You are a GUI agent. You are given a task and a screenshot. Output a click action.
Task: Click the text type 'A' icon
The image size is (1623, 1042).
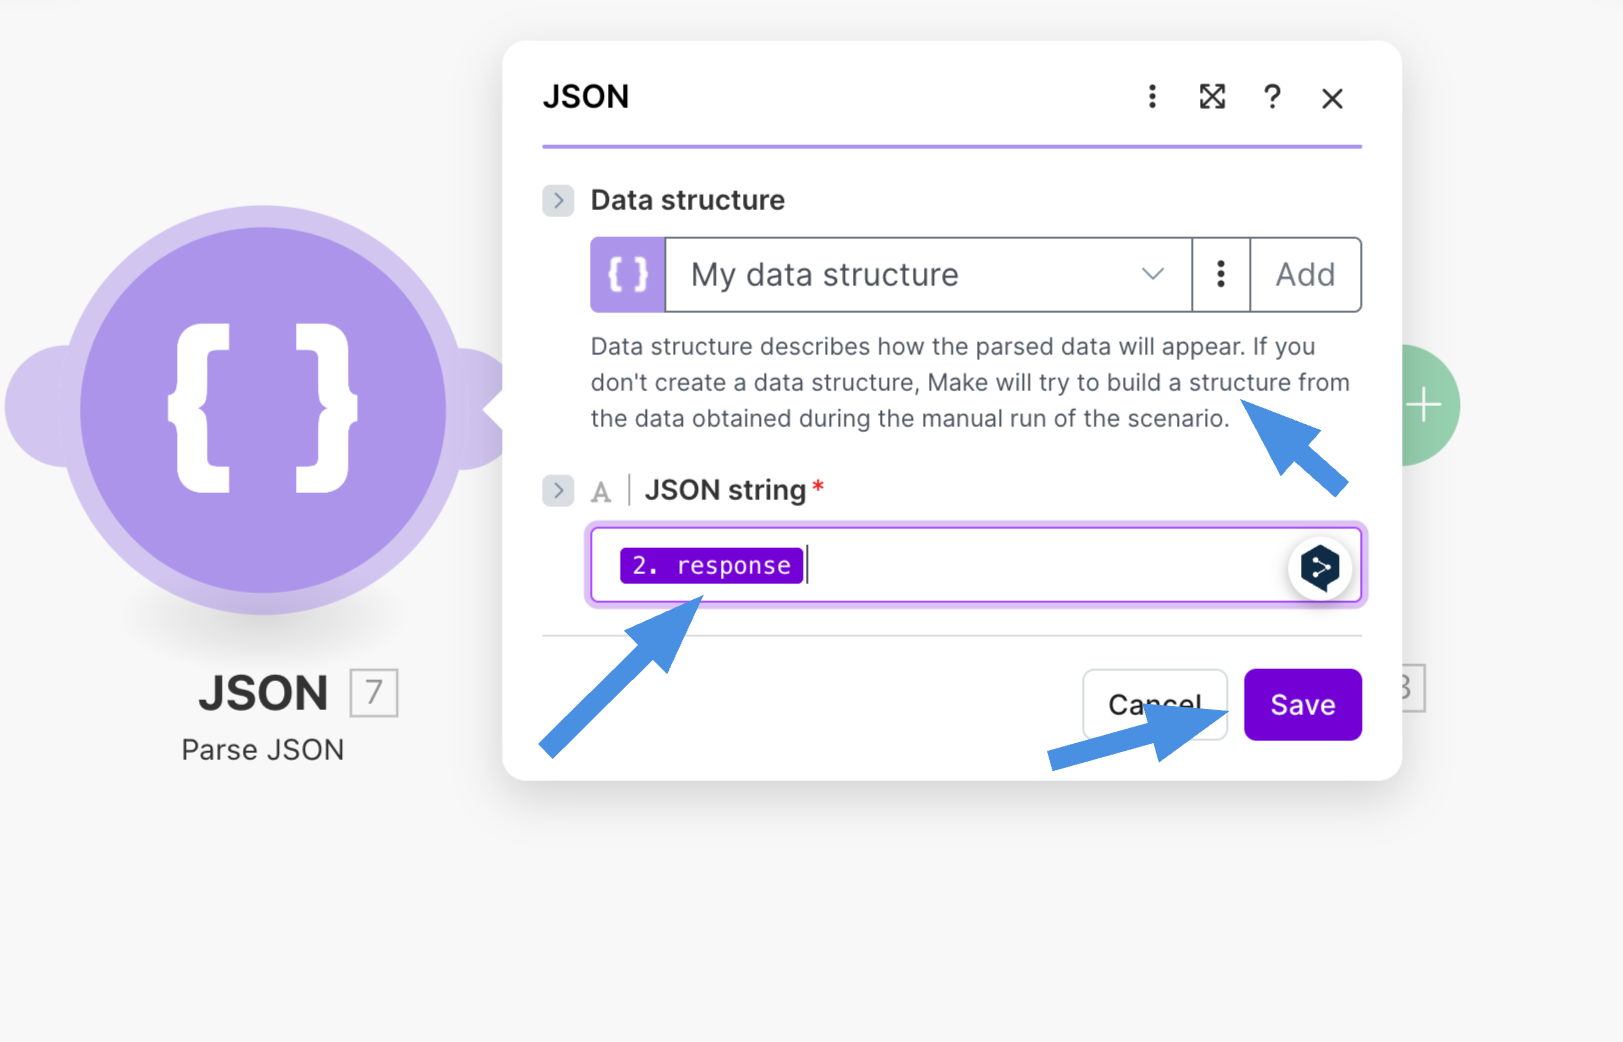coord(601,492)
